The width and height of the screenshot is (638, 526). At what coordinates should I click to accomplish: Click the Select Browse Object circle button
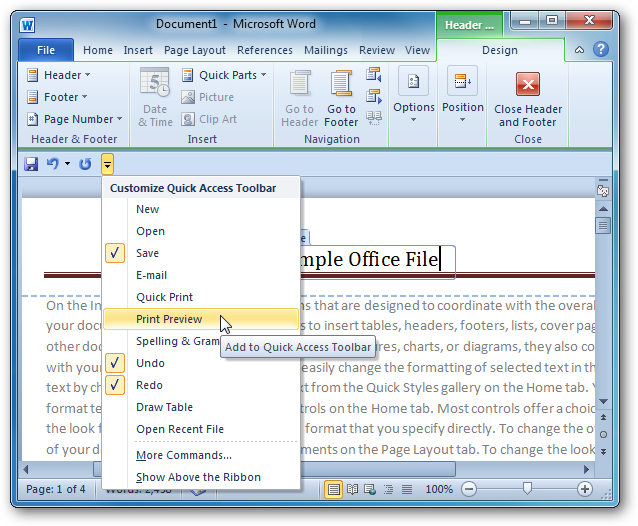603,434
